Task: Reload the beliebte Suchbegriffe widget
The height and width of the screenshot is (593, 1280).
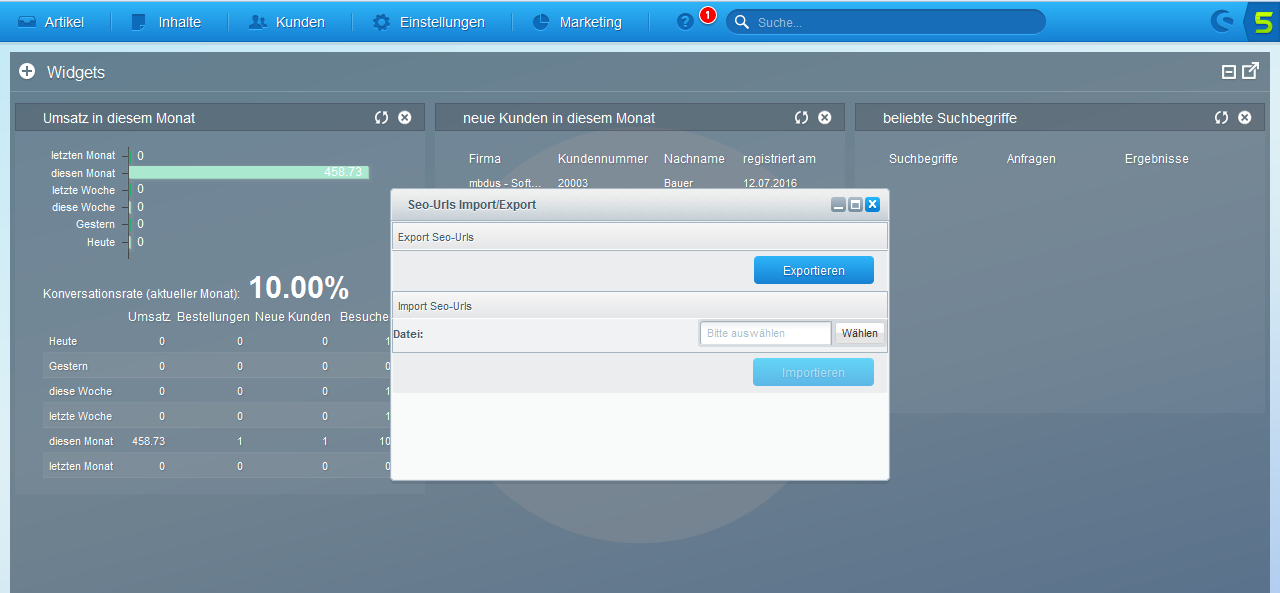Action: point(1221,118)
